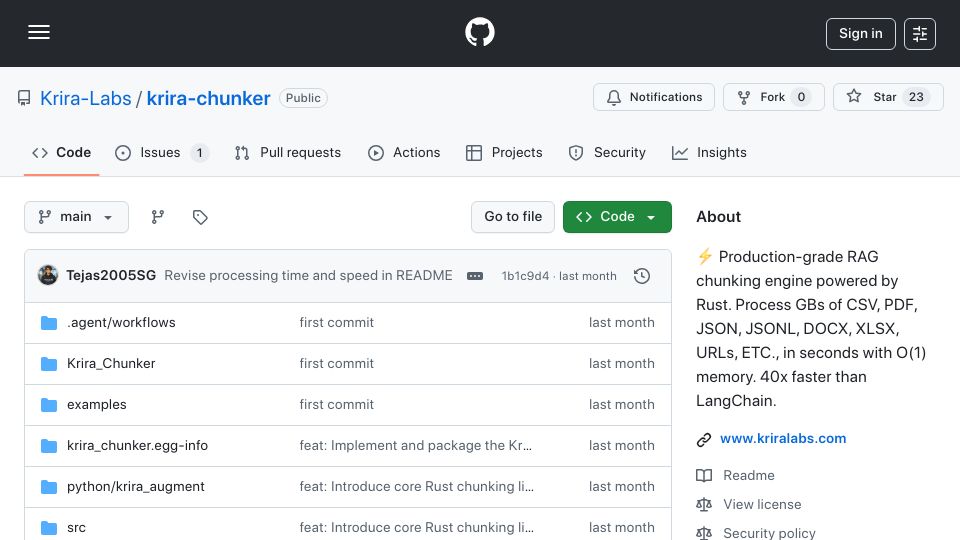This screenshot has width=960, height=540.
Task: Open the Readme link
Action: (x=749, y=476)
